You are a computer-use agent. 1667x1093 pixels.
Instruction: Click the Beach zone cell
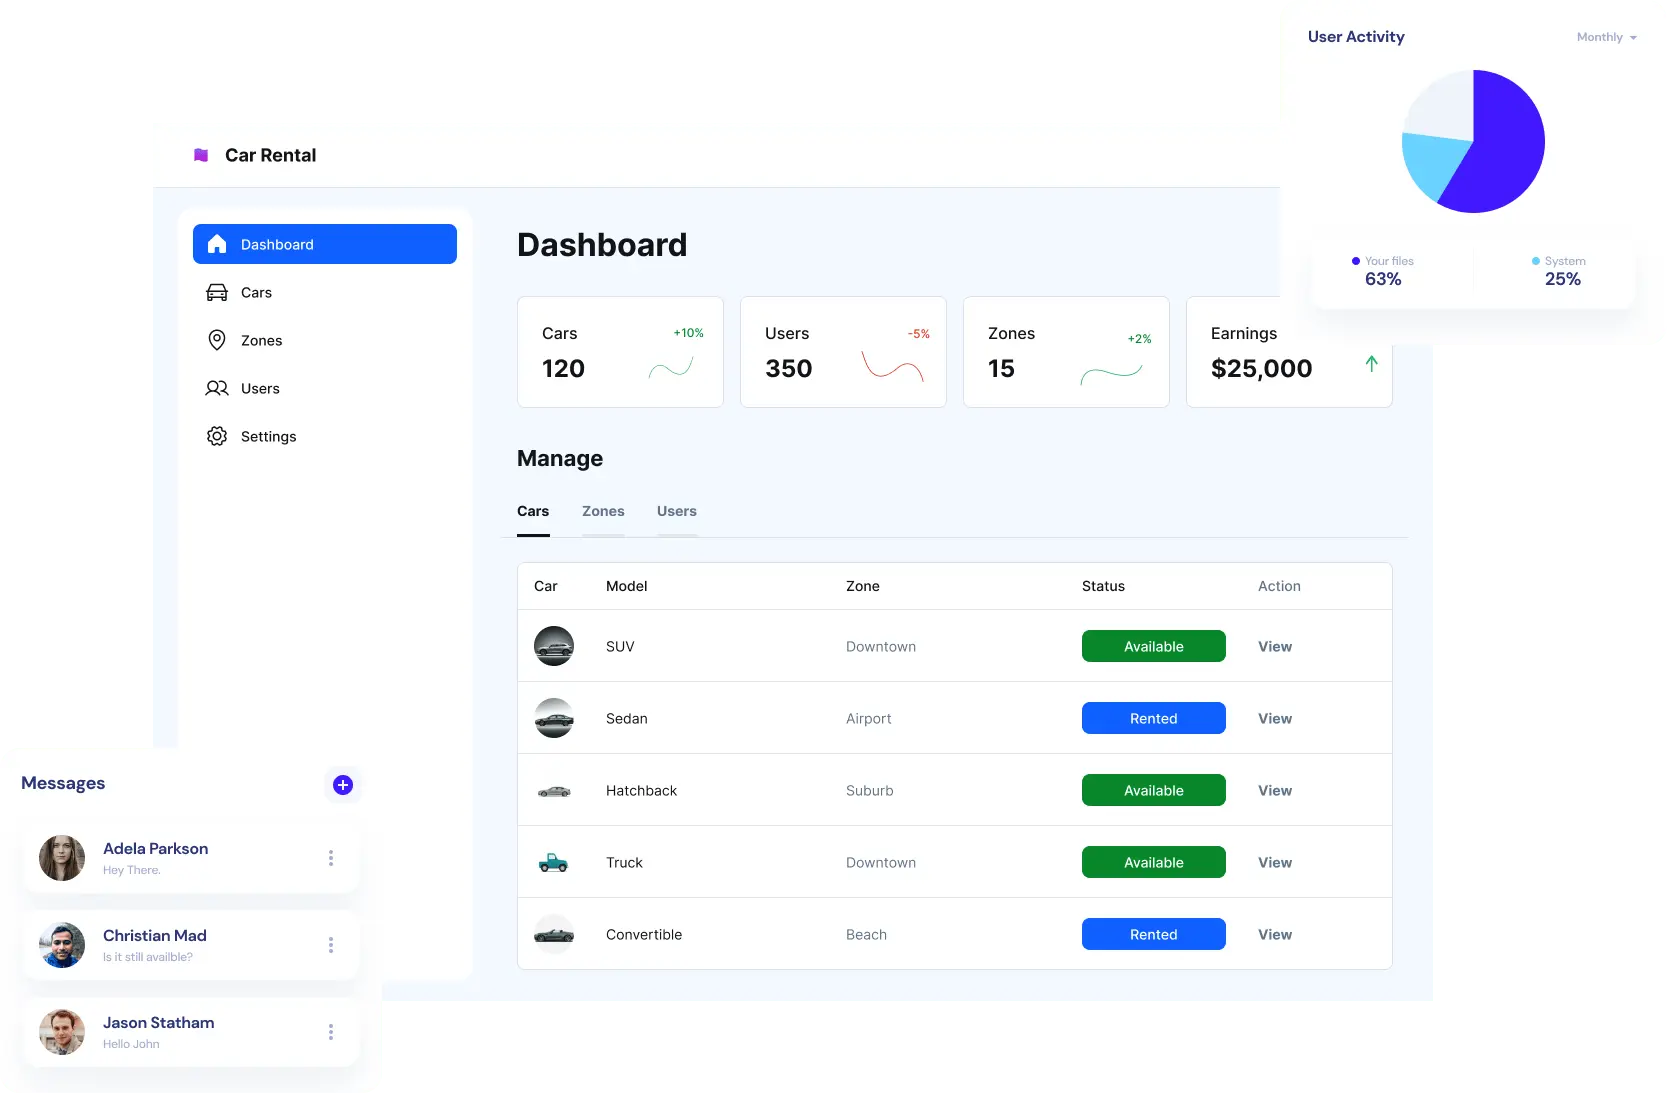[x=867, y=934]
